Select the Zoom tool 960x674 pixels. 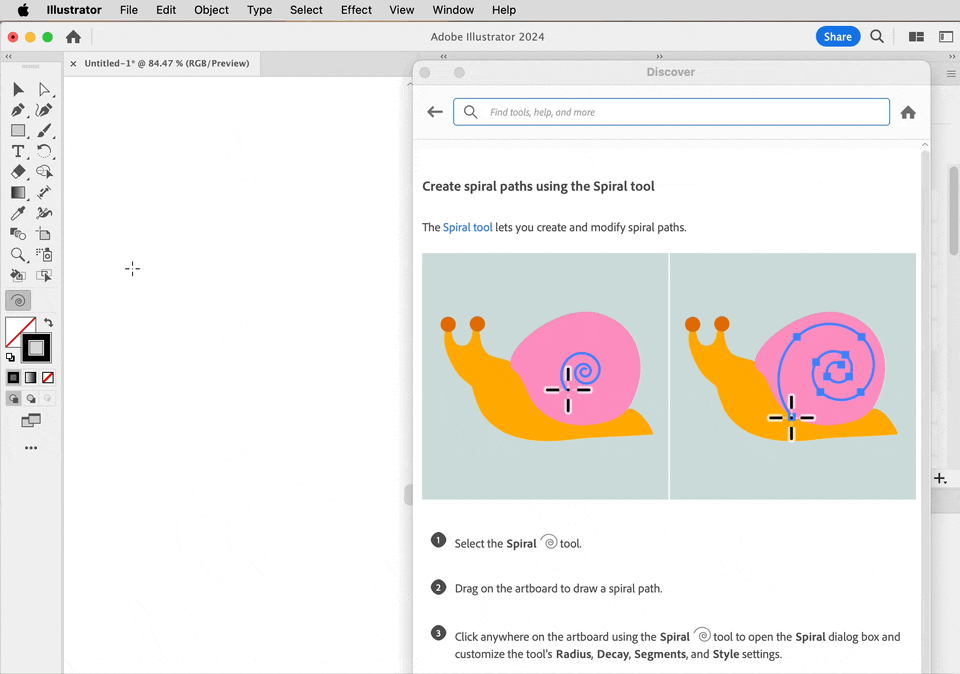(x=18, y=255)
